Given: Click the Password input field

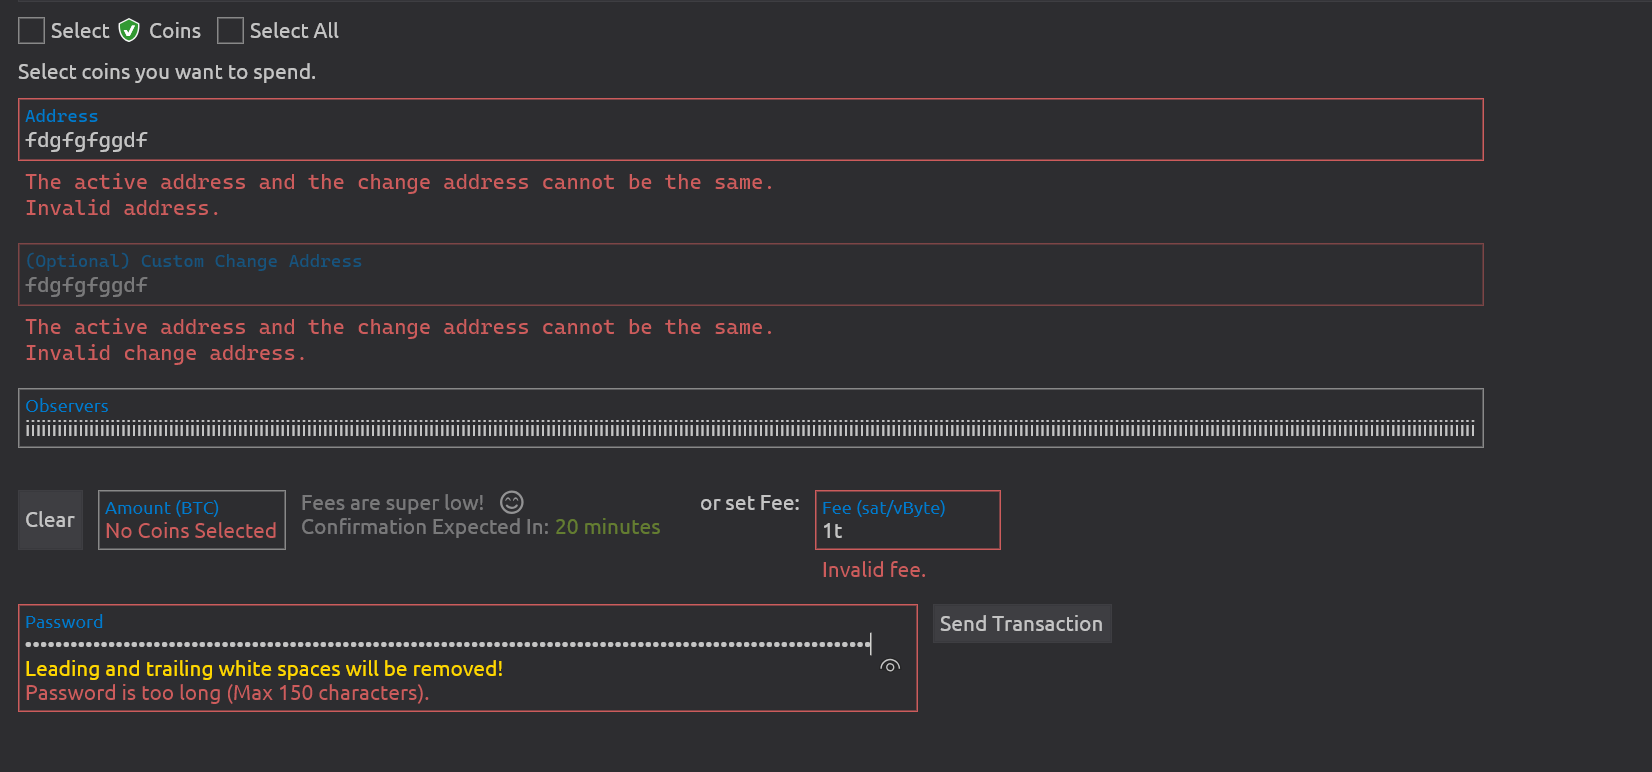Looking at the screenshot, I should click(x=468, y=658).
